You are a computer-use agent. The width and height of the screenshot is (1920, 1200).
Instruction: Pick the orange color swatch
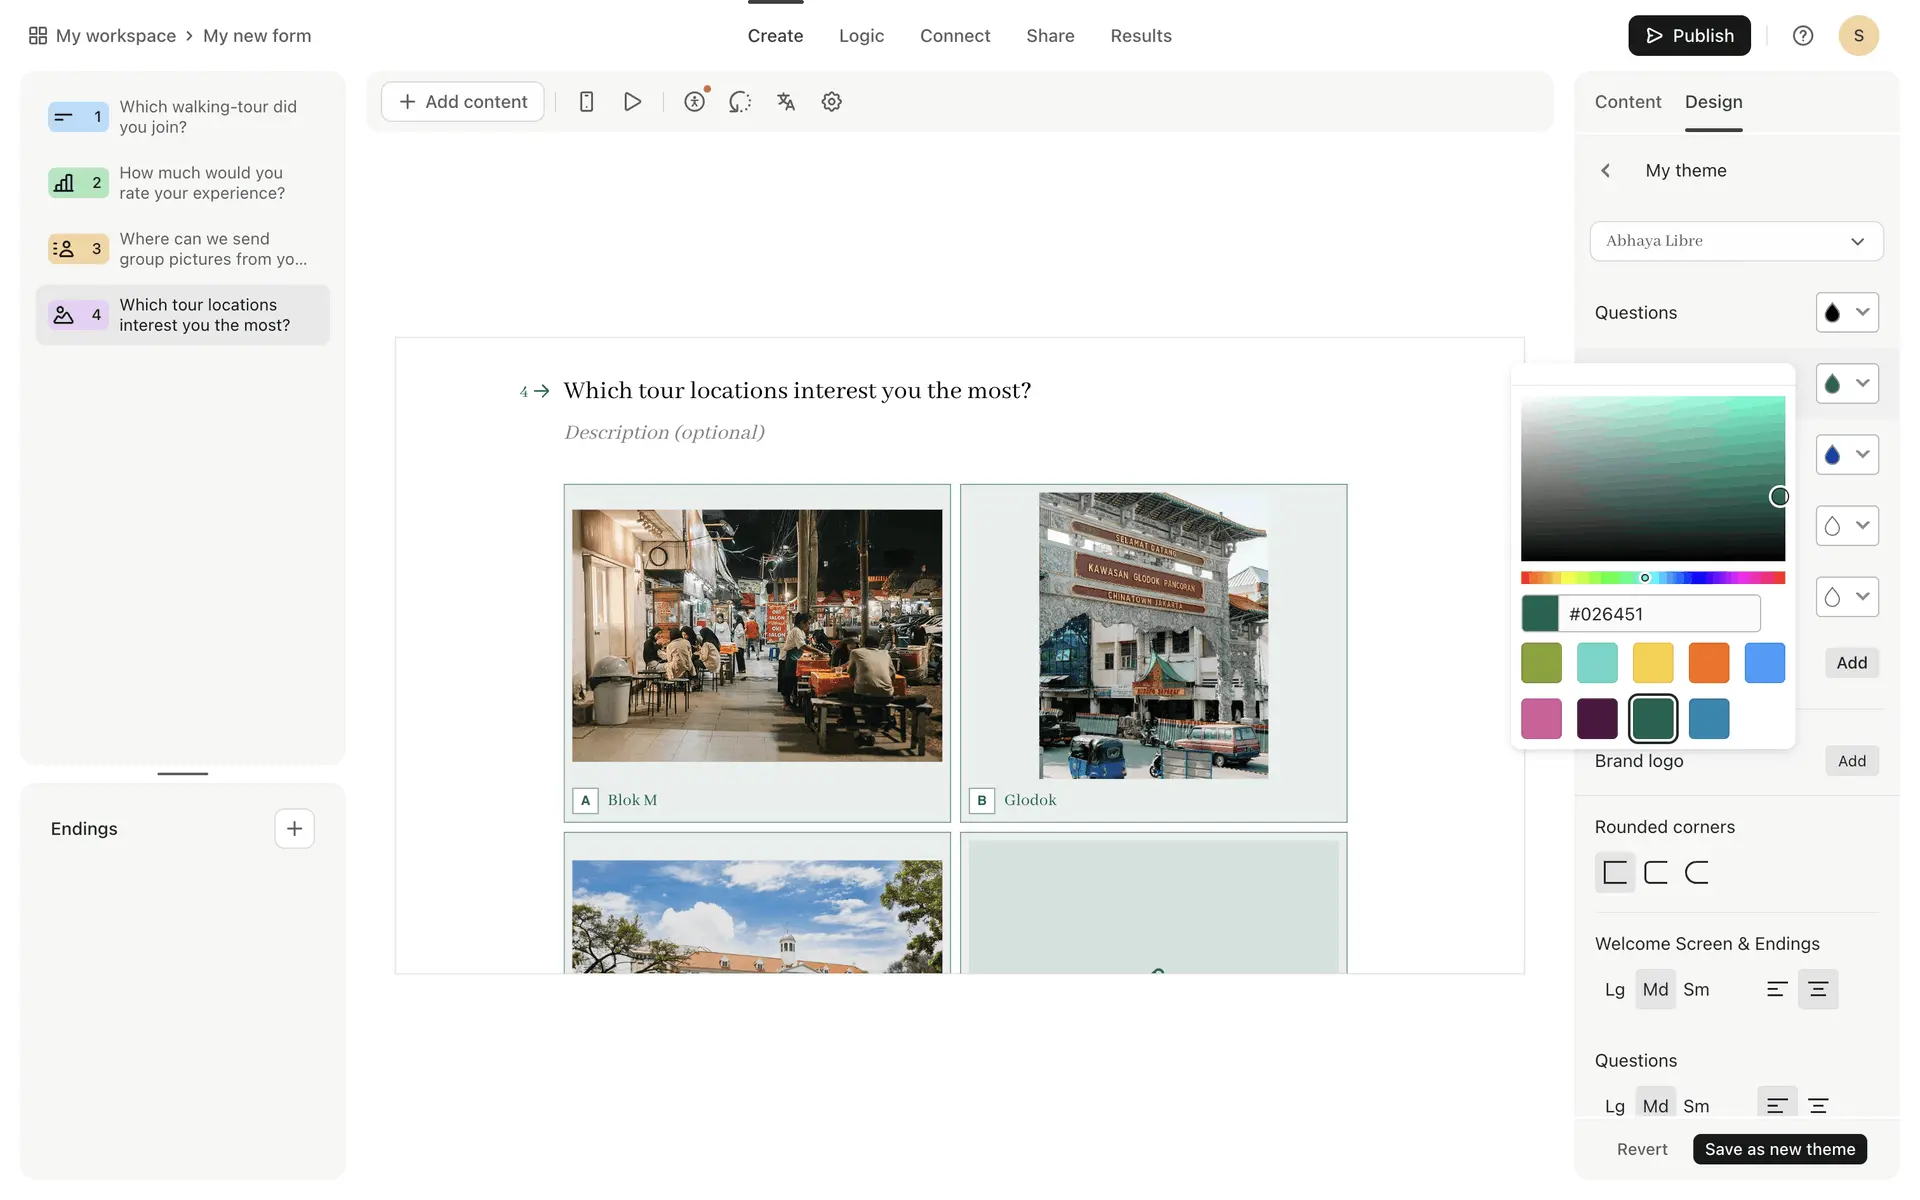click(1708, 663)
